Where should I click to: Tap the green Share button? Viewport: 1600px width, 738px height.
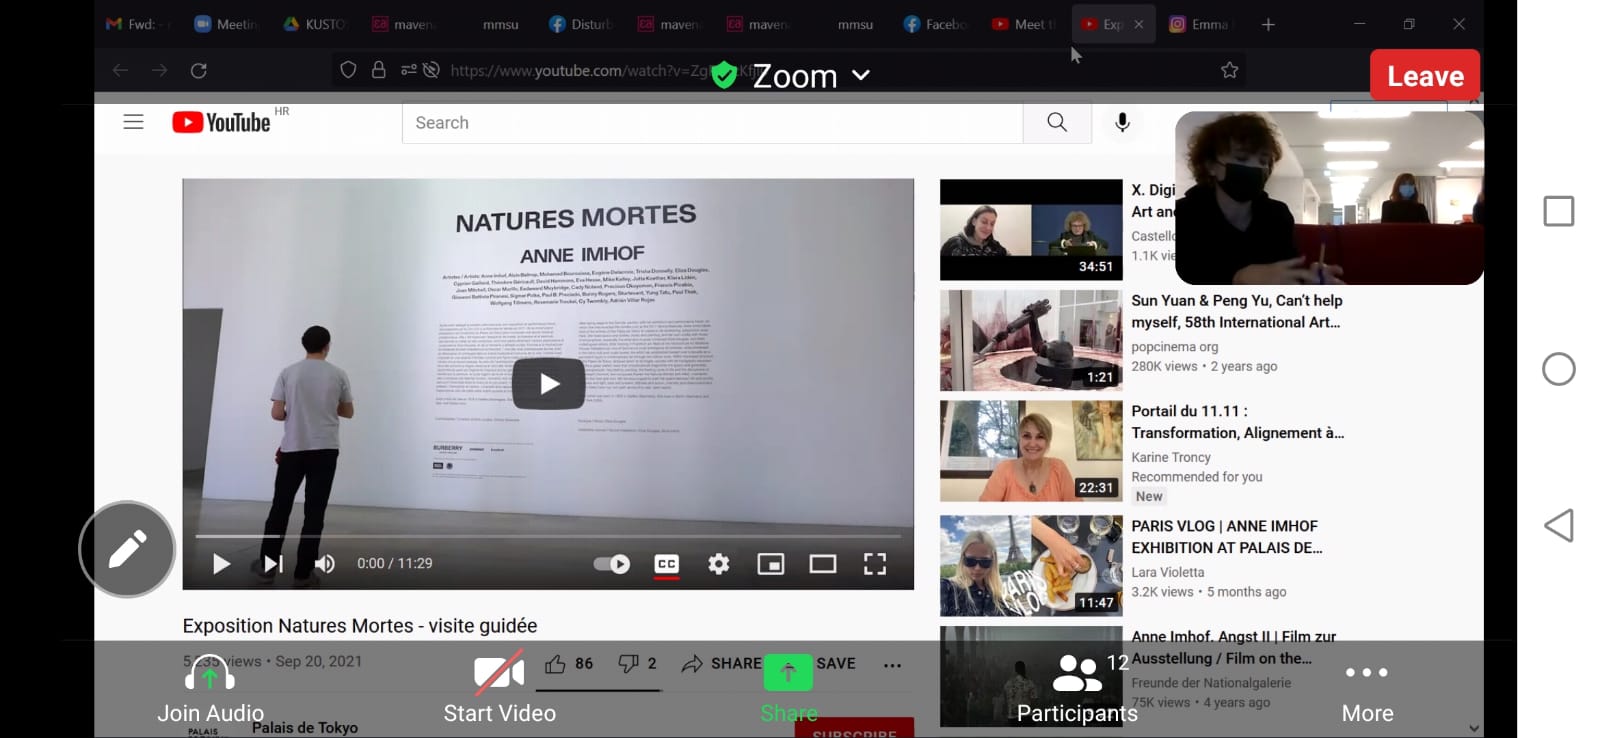point(788,690)
